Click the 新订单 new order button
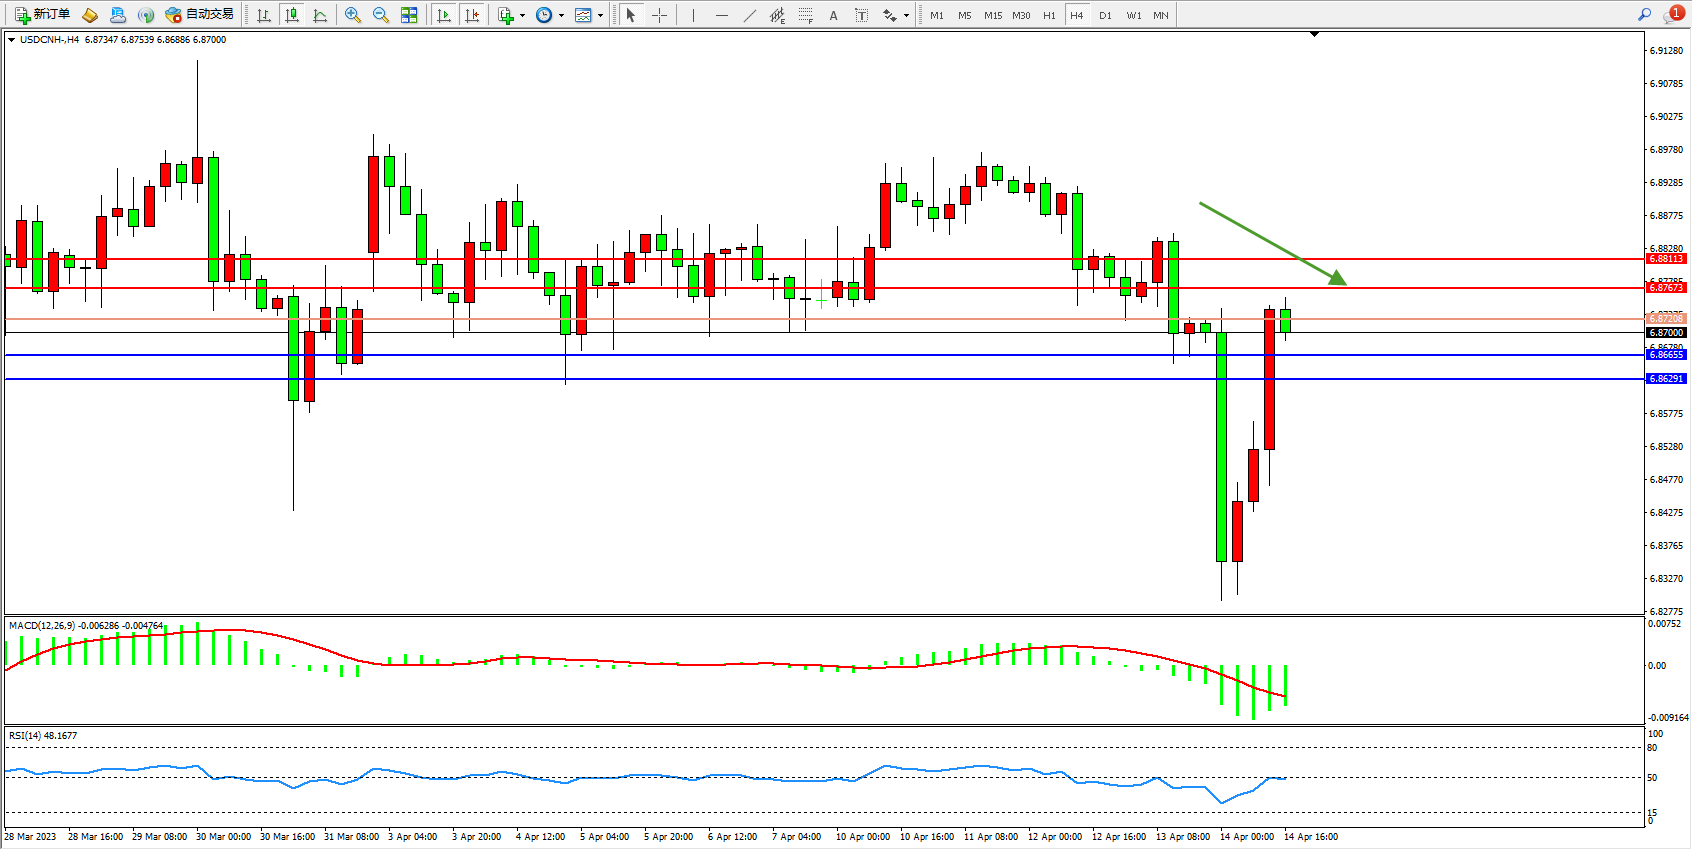Screen dimensions: 1692x850 (x=42, y=15)
